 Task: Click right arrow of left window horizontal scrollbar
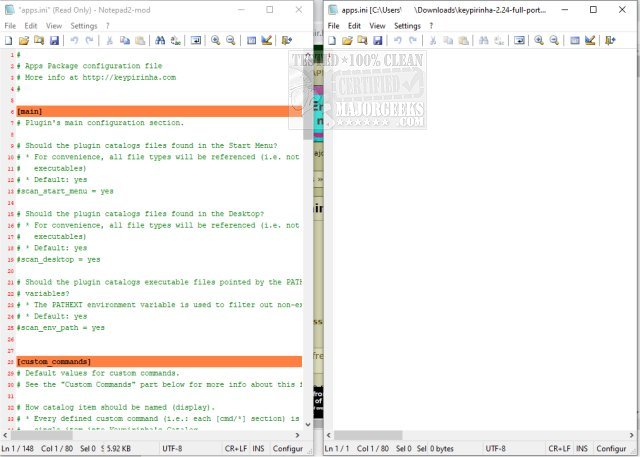click(x=298, y=435)
